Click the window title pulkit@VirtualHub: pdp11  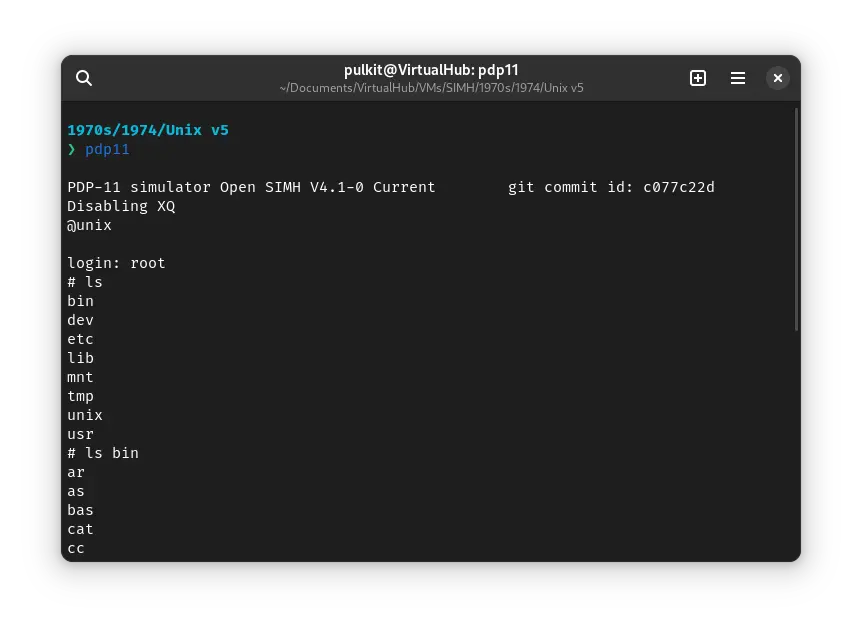tap(431, 70)
